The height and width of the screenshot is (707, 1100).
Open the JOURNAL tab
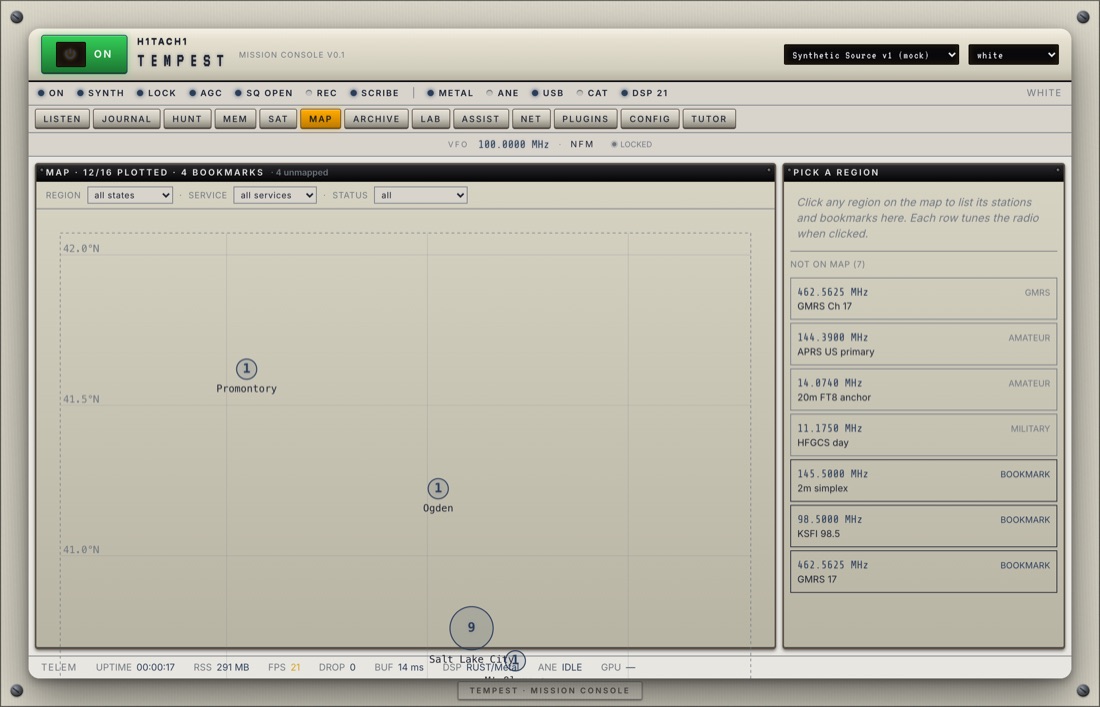pyautogui.click(x=126, y=119)
